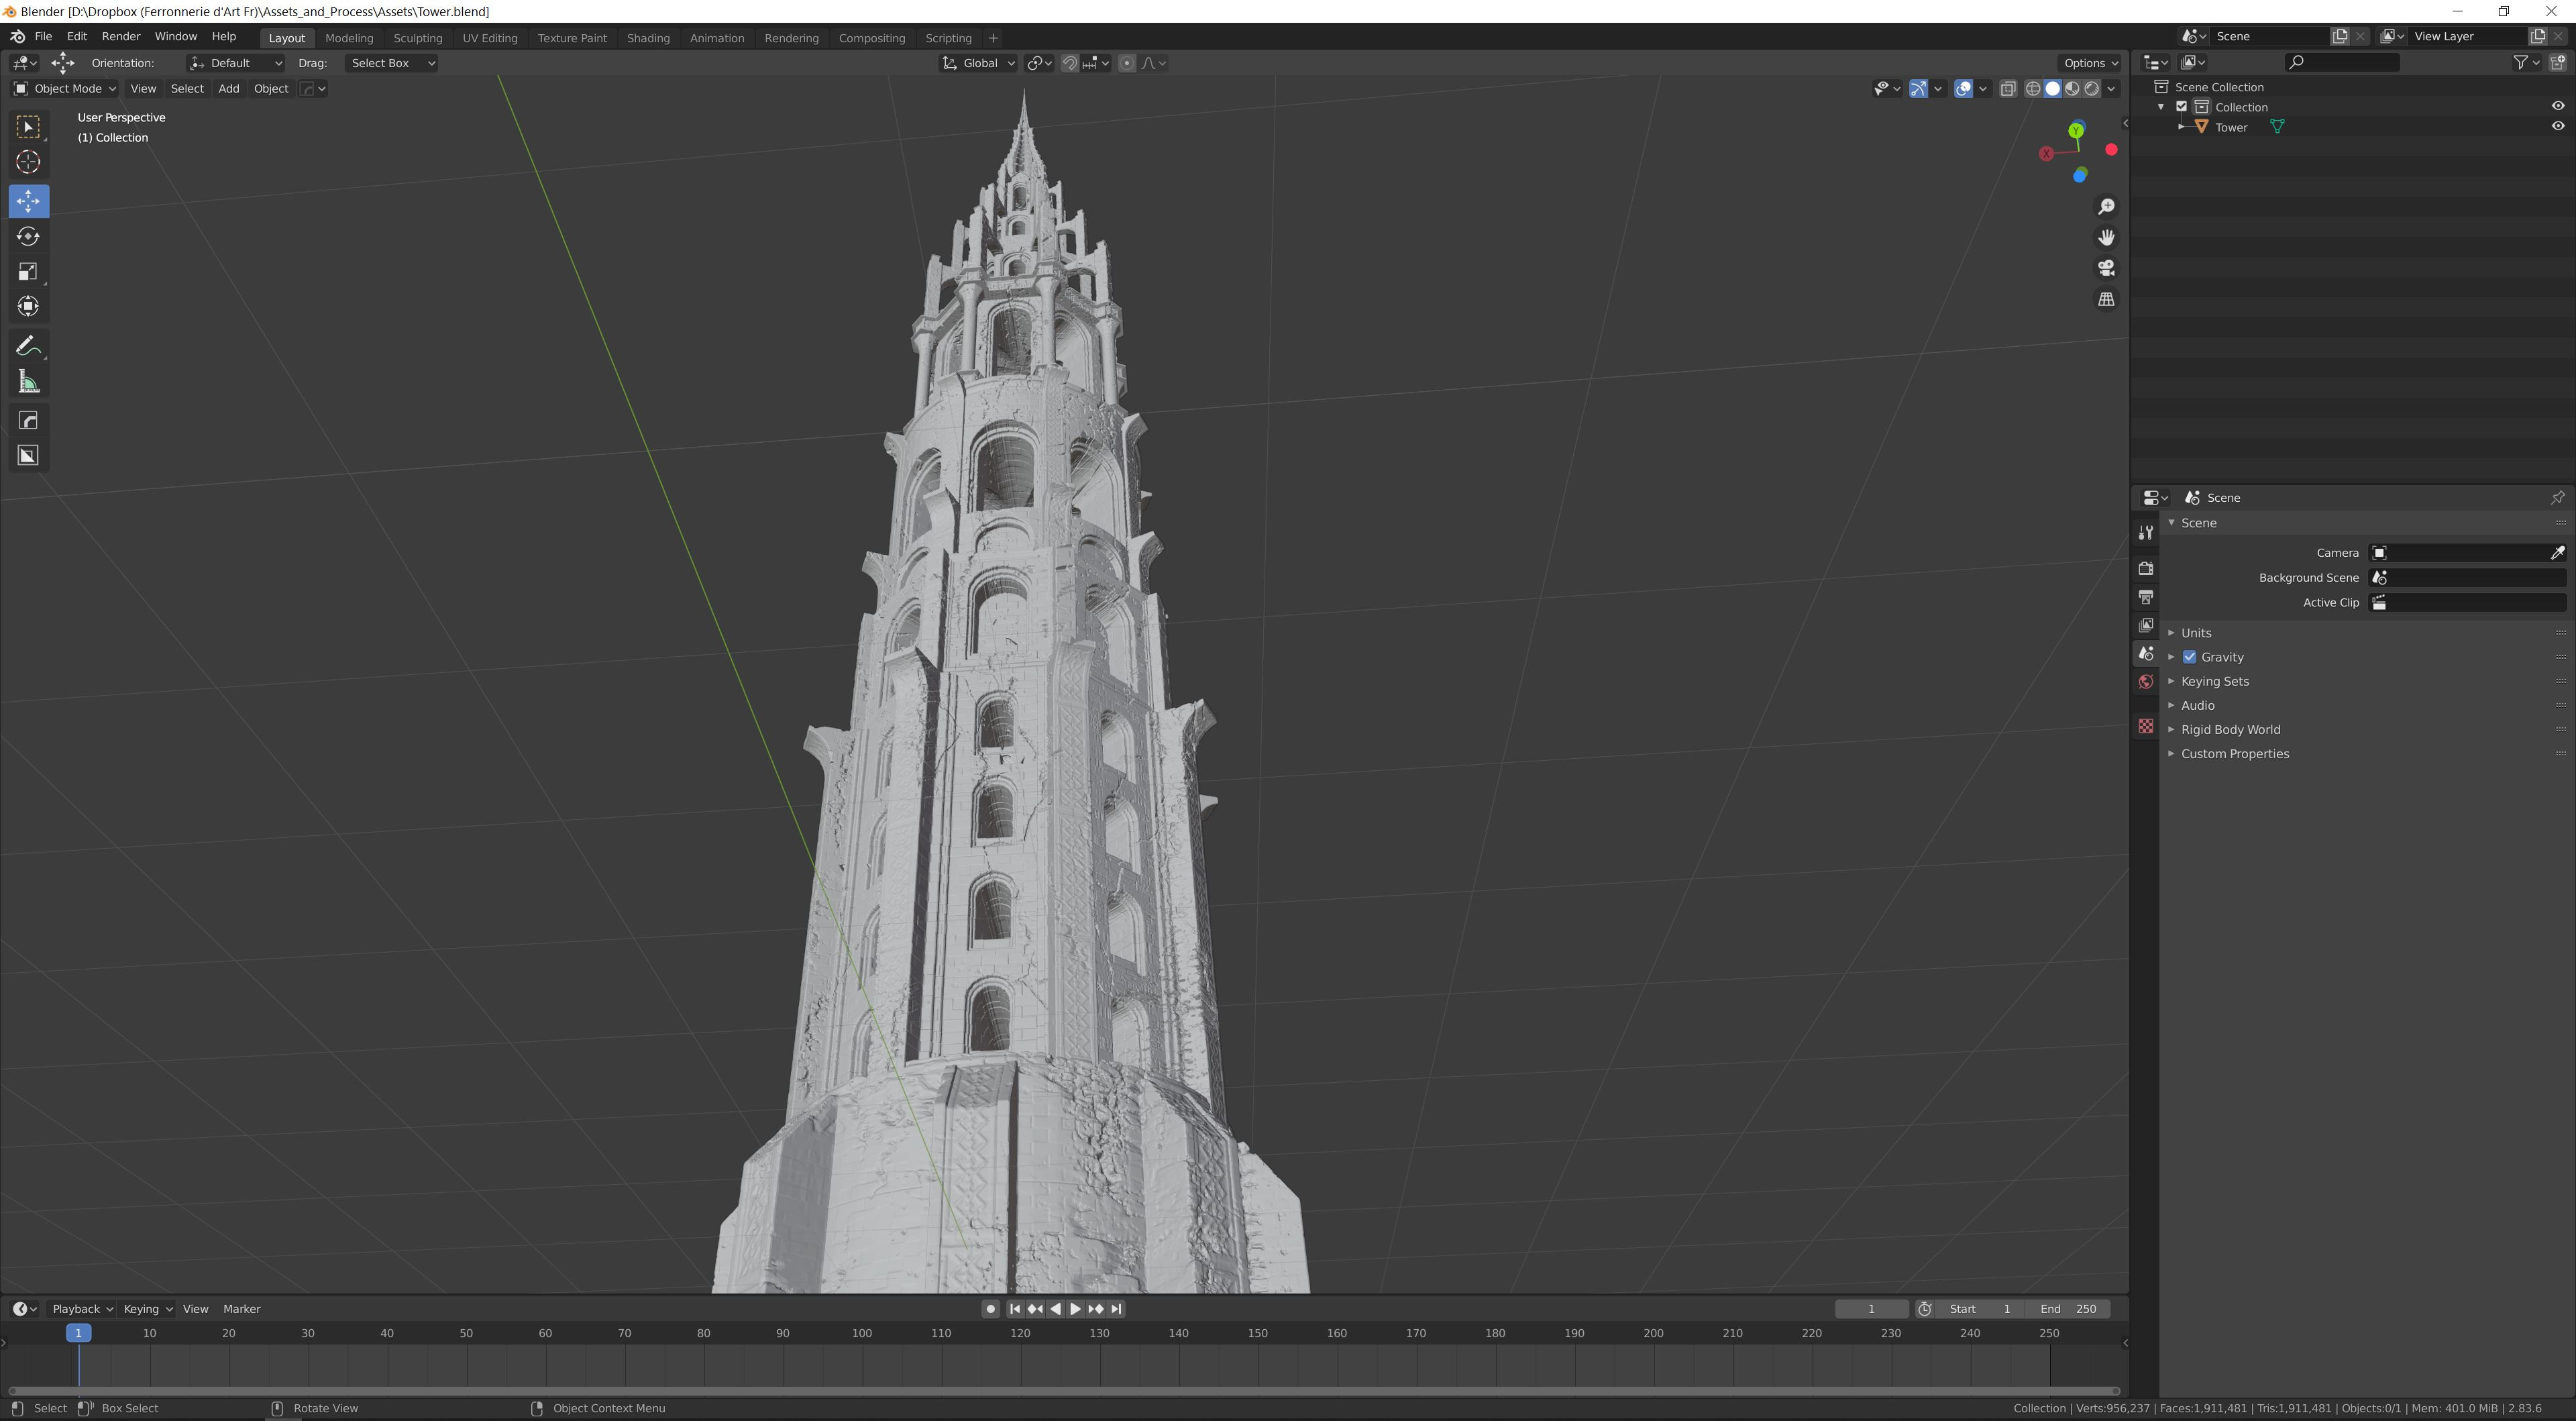This screenshot has width=2576, height=1421.
Task: Open the Drag Select Box dropdown
Action: (391, 63)
